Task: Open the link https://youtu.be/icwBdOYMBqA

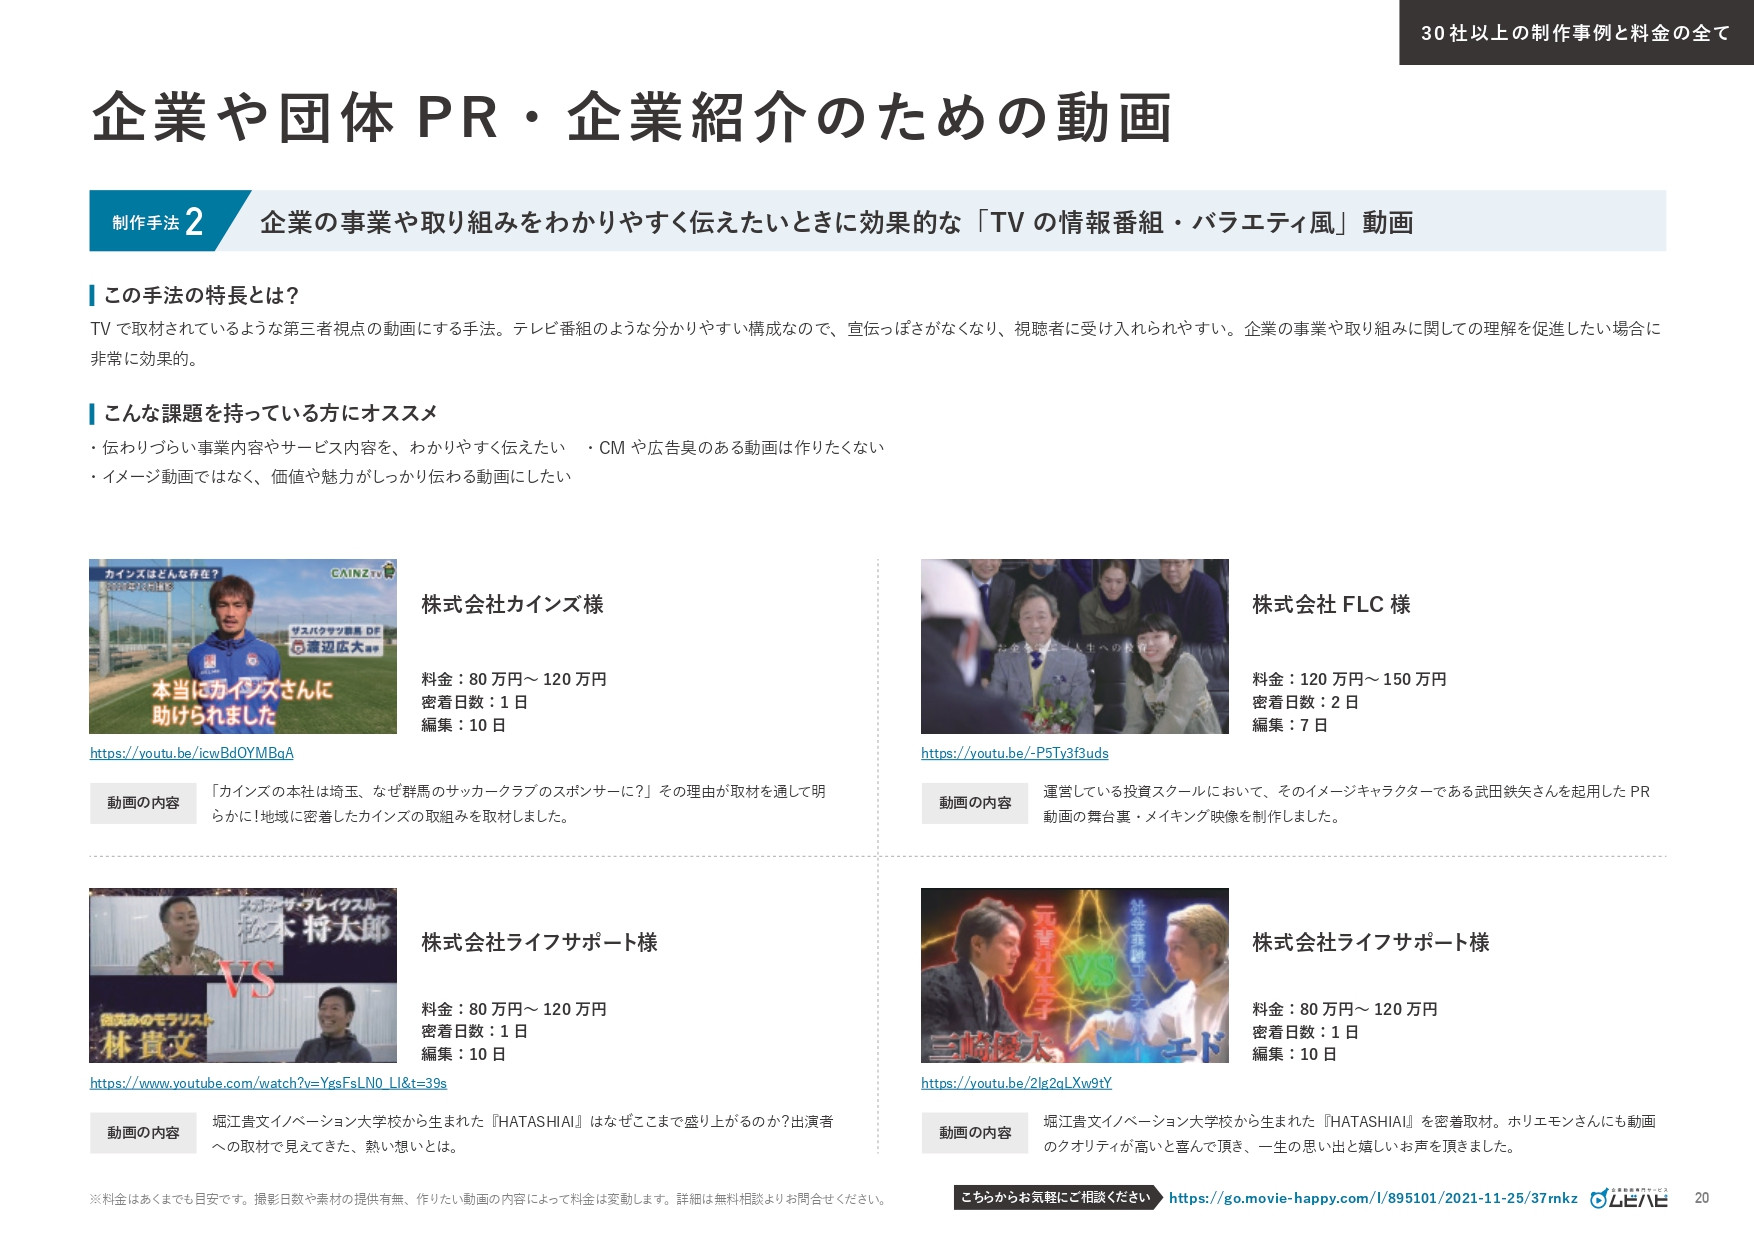Action: [192, 754]
